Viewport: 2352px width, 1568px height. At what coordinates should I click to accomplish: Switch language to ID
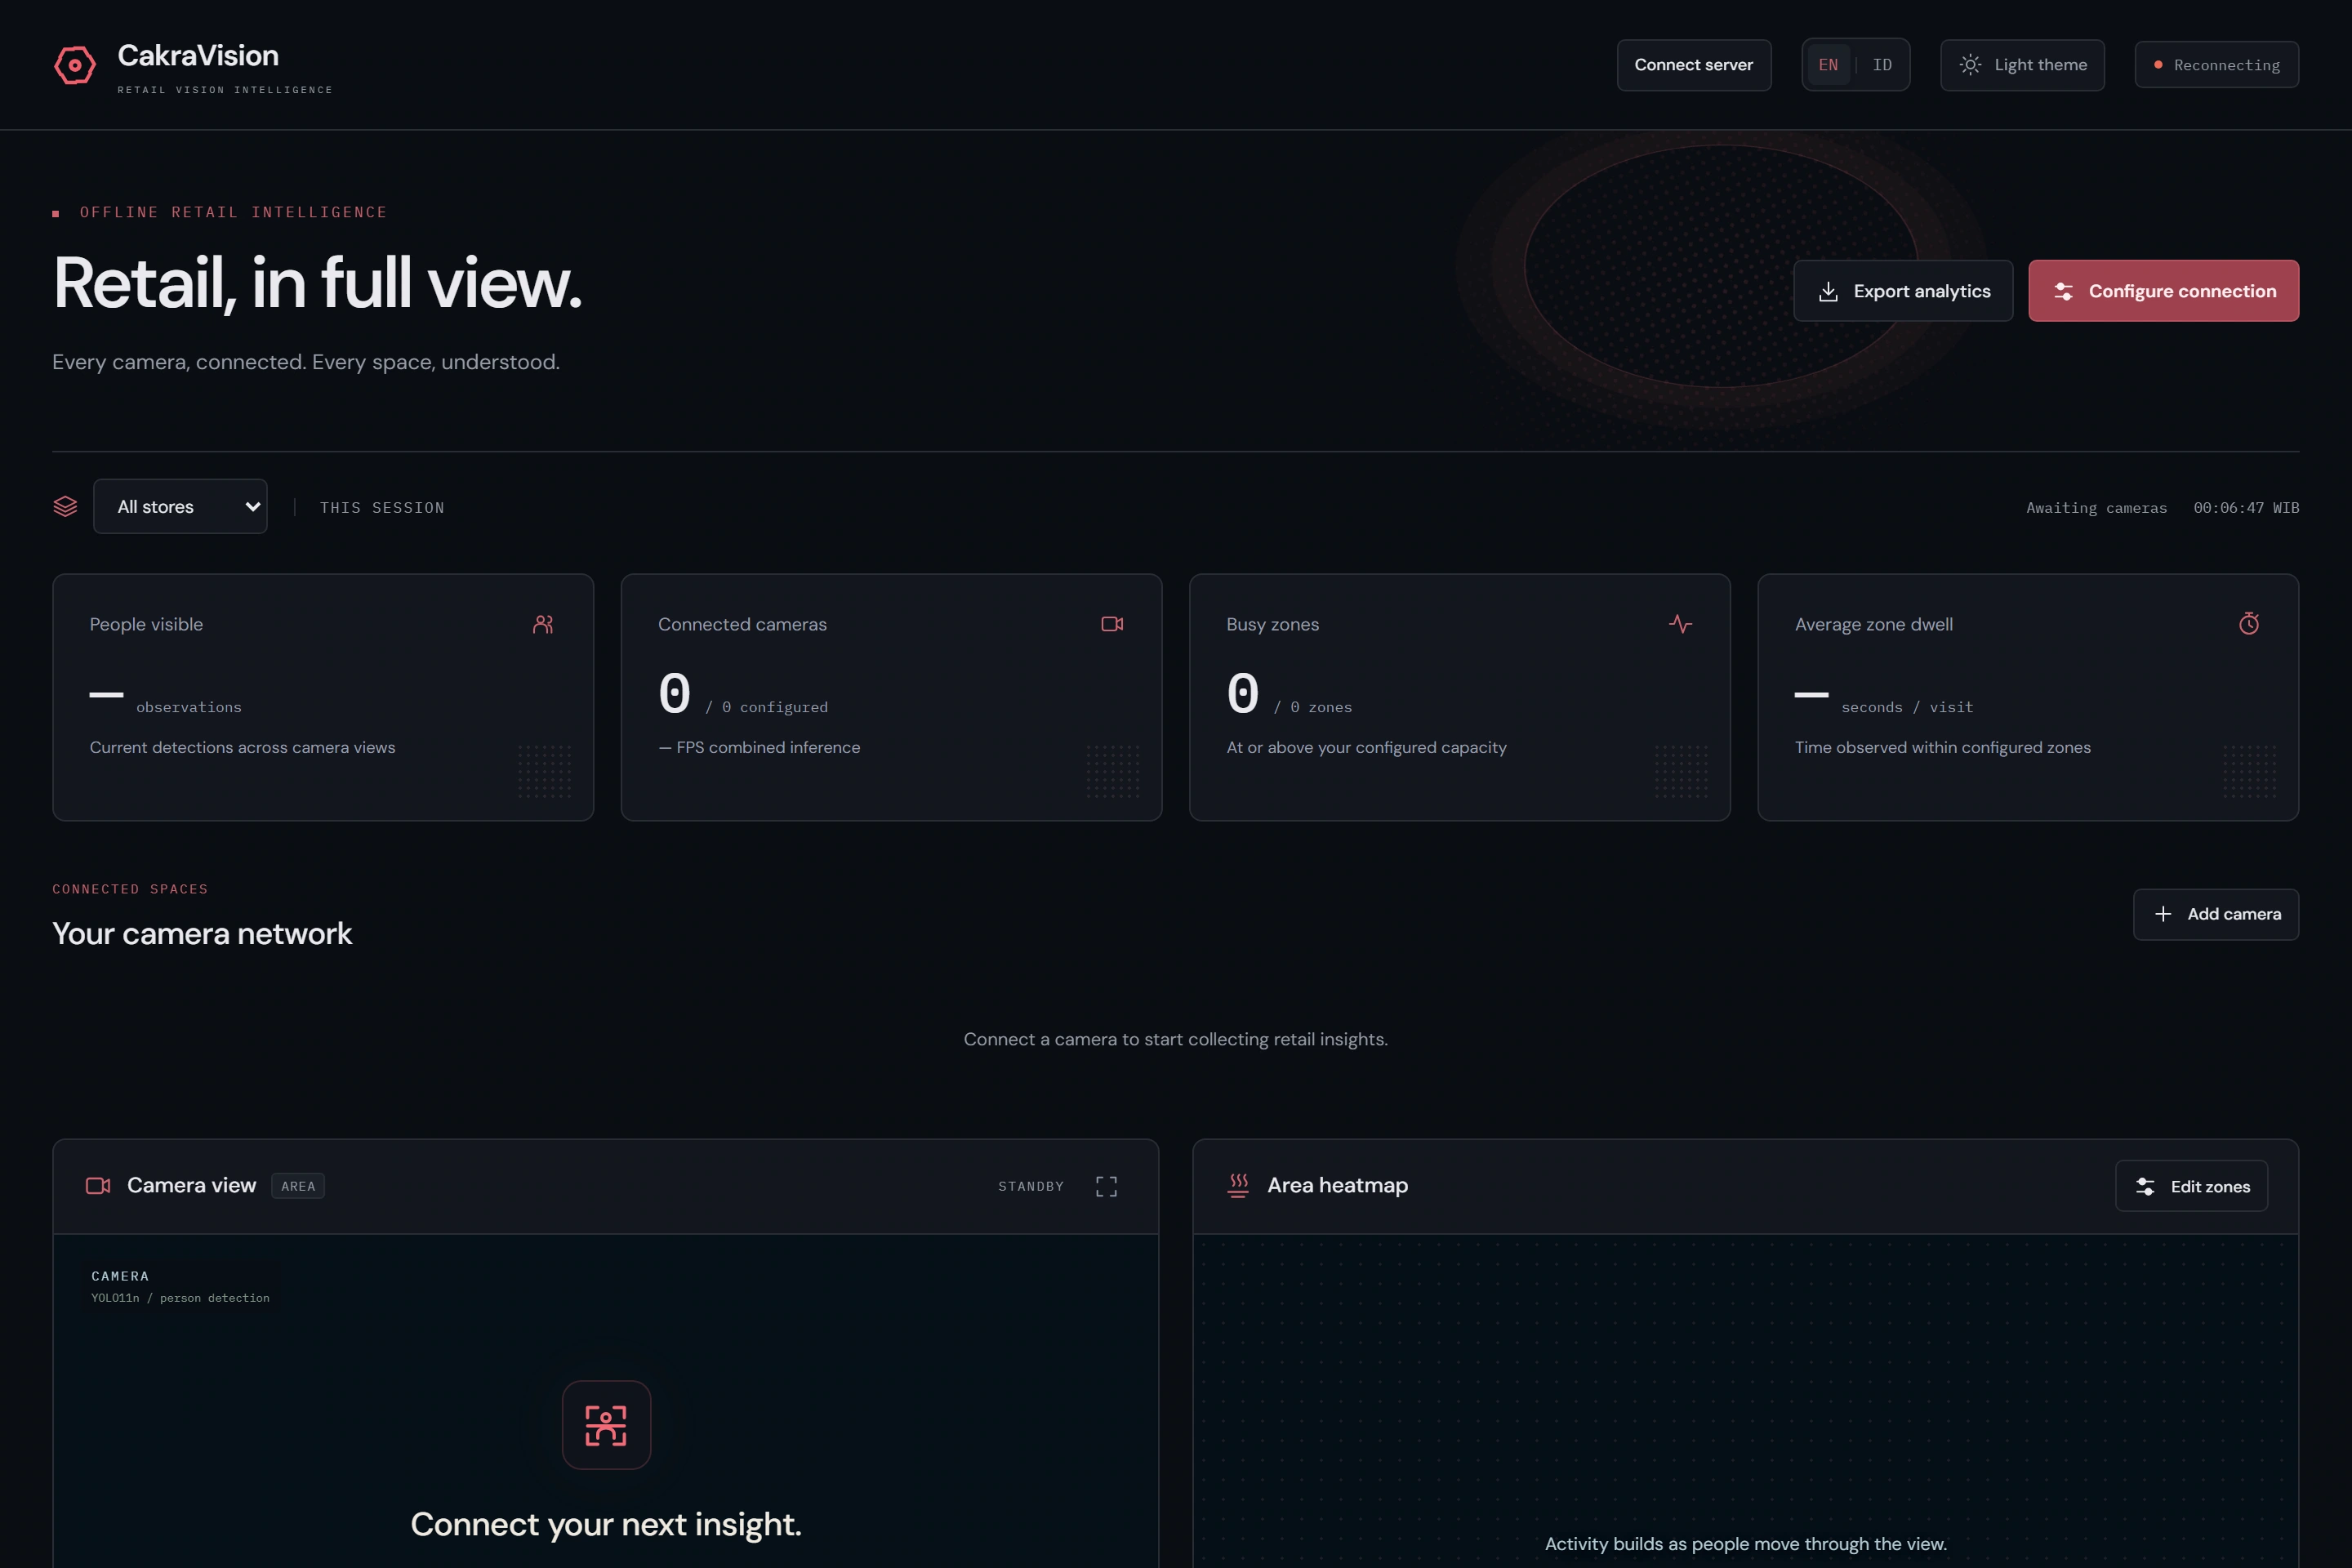tap(1882, 65)
